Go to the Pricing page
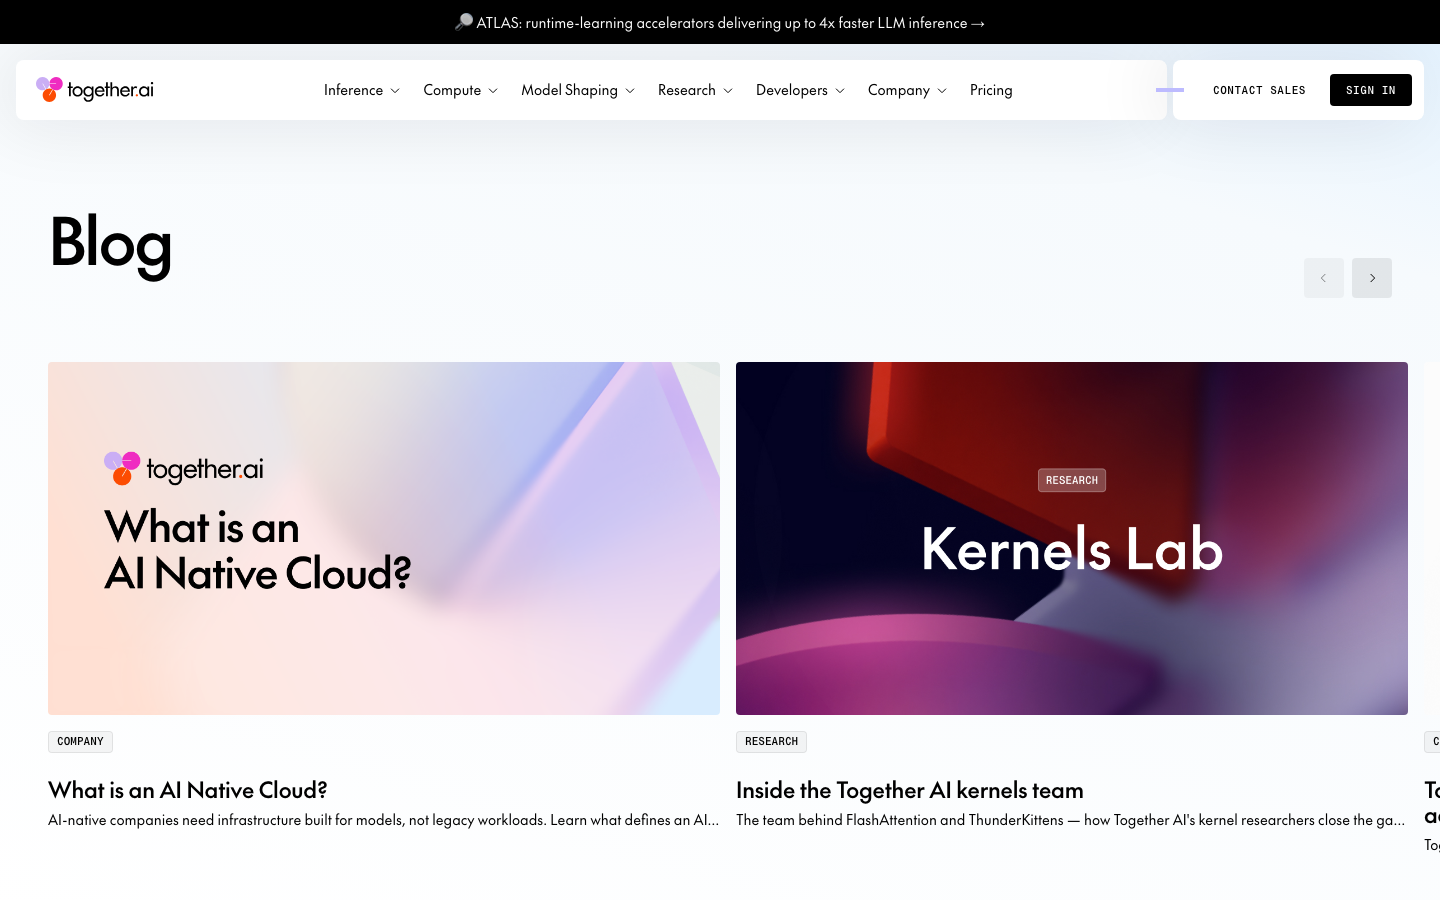The height and width of the screenshot is (900, 1440). [x=991, y=90]
